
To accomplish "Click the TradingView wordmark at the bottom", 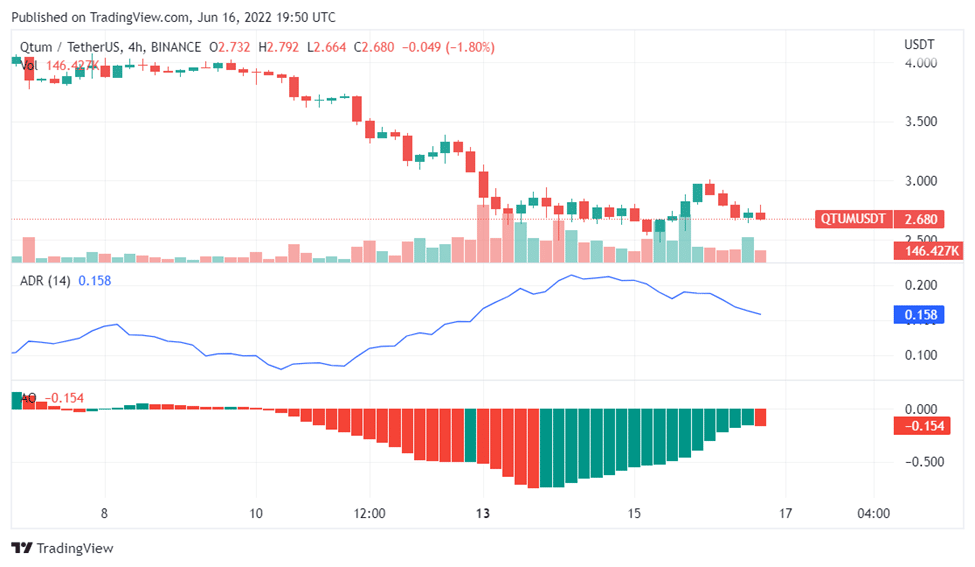I will [75, 548].
